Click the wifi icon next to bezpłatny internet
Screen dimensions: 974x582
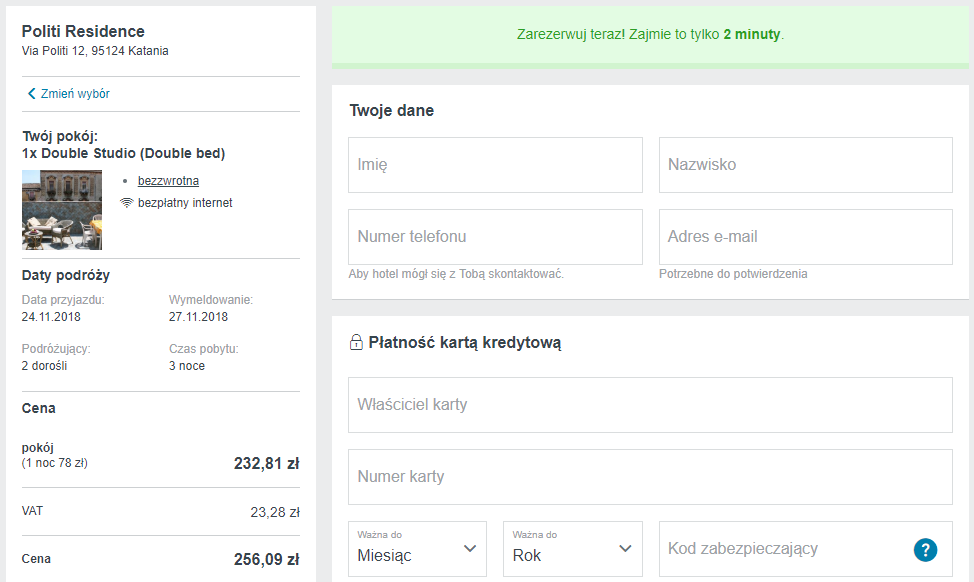pyautogui.click(x=127, y=202)
